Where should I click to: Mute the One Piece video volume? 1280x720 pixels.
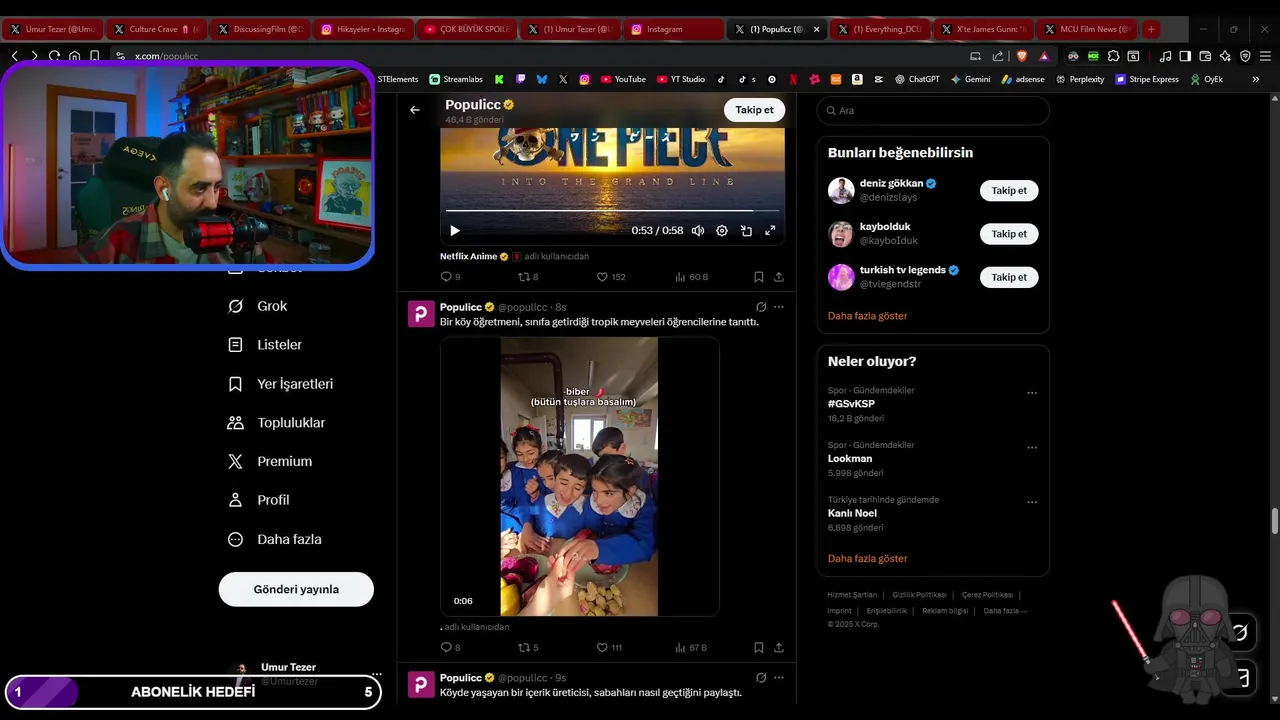coord(698,231)
